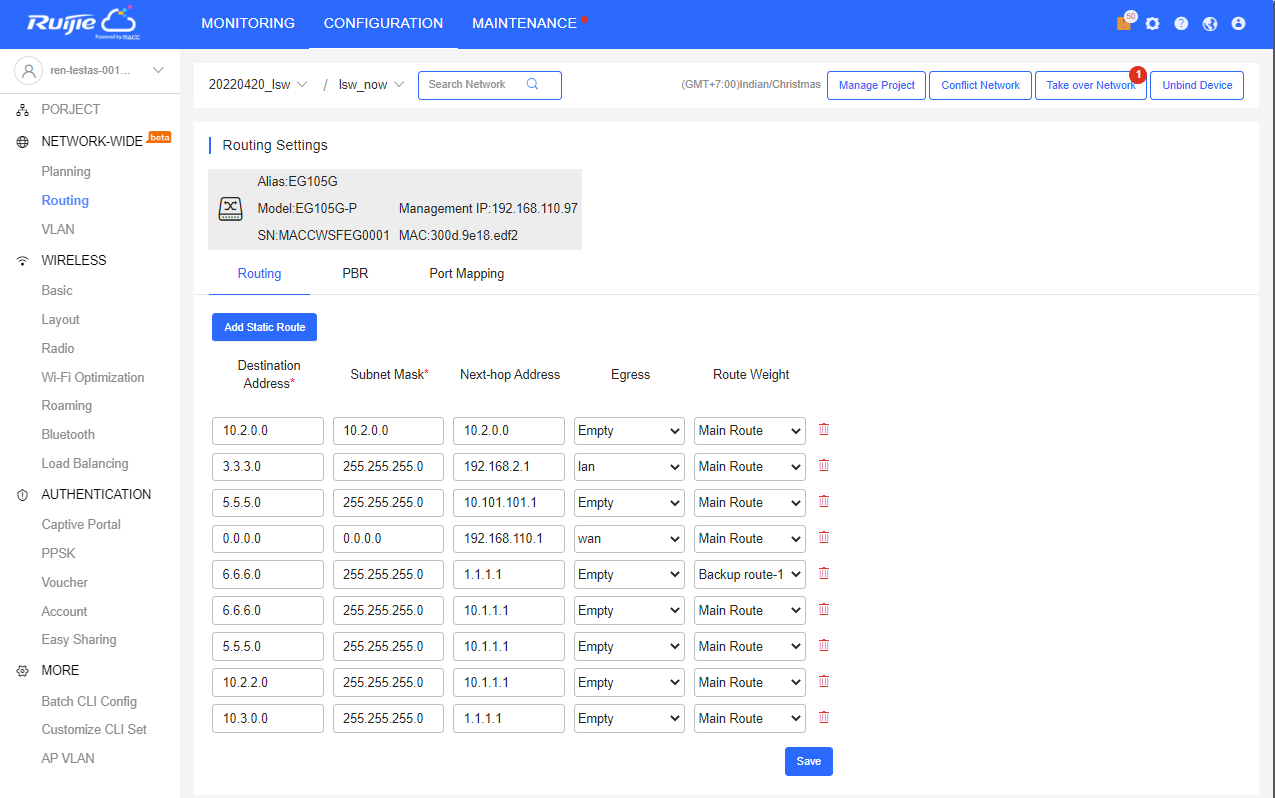Open the alarm notifications icon with badge 50
This screenshot has width=1275, height=798.
[1124, 23]
